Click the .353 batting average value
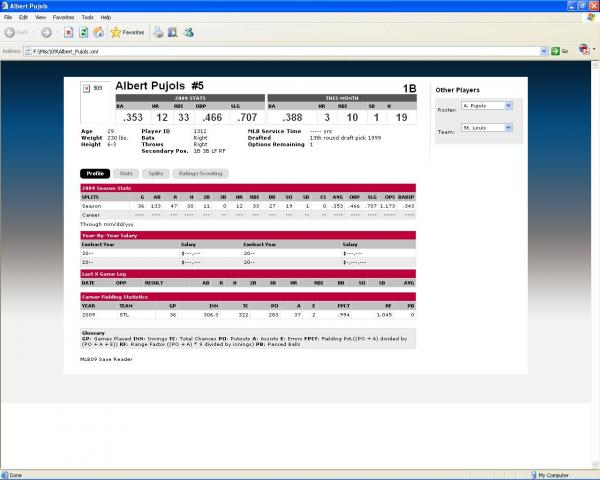 coord(133,118)
